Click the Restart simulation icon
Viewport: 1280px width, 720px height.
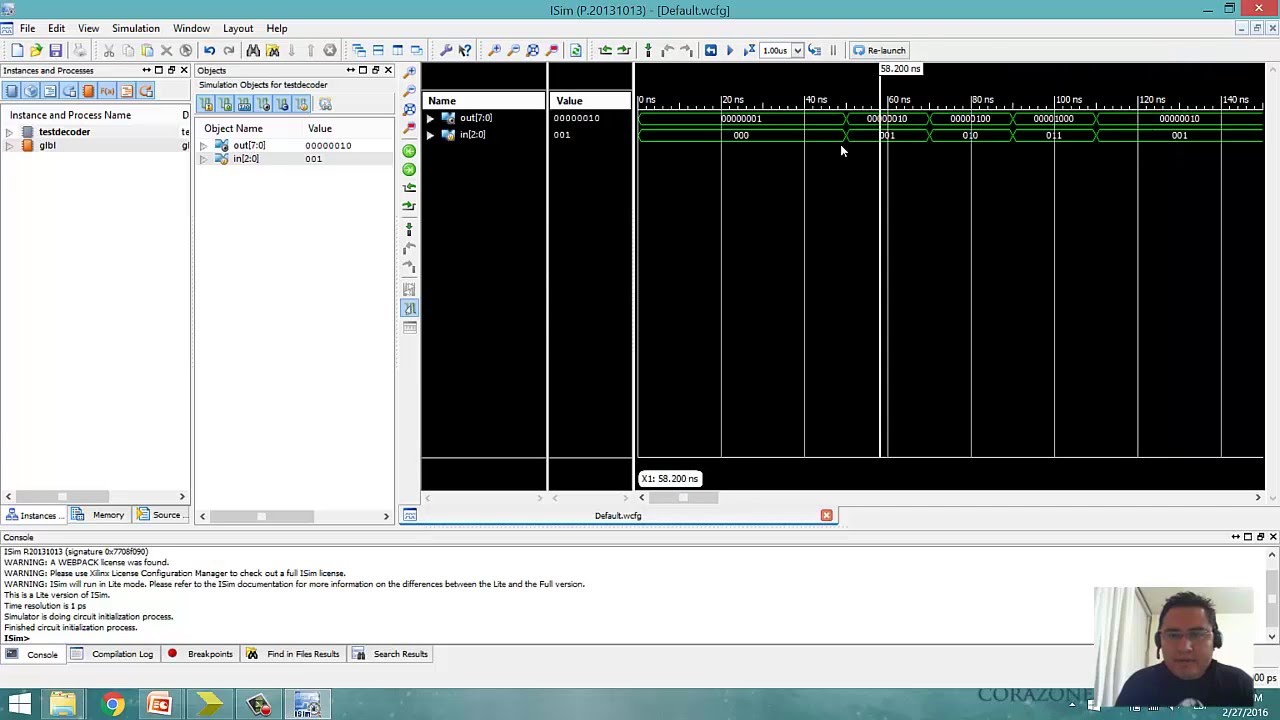[710, 50]
